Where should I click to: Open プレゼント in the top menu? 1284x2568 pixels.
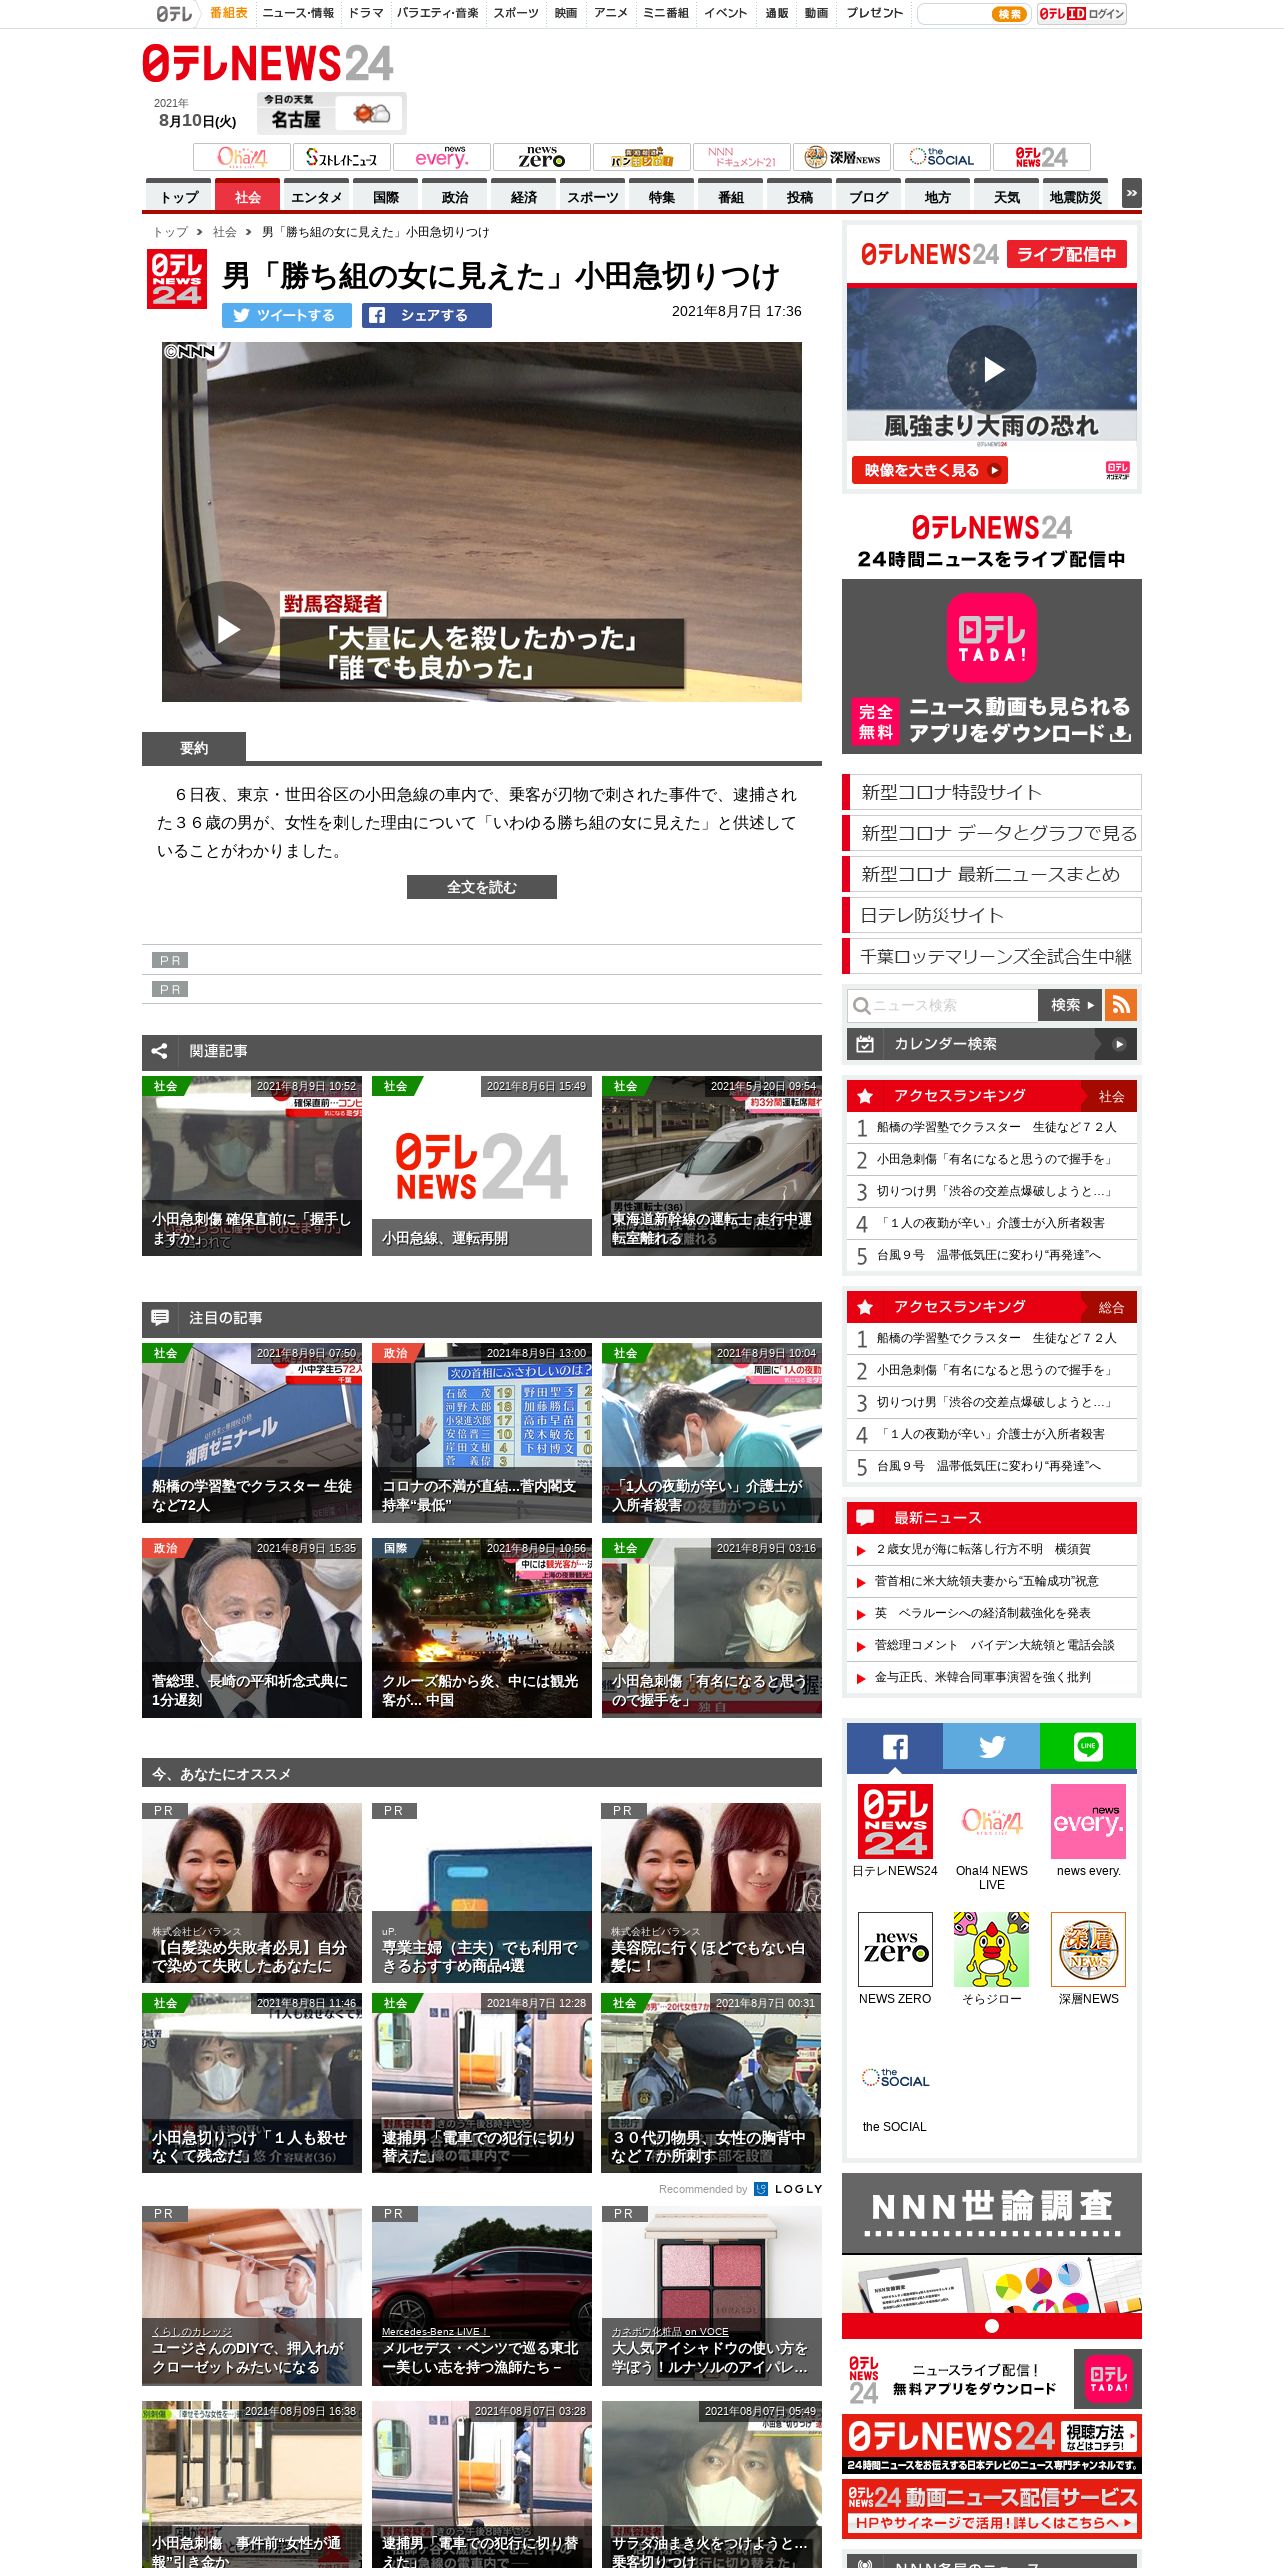[875, 13]
